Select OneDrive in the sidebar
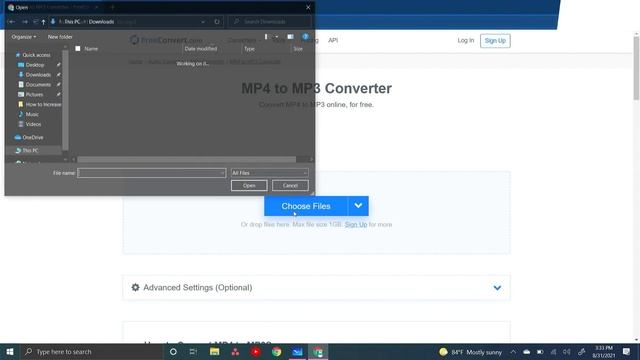Image resolution: width=640 pixels, height=360 pixels. [x=29, y=138]
